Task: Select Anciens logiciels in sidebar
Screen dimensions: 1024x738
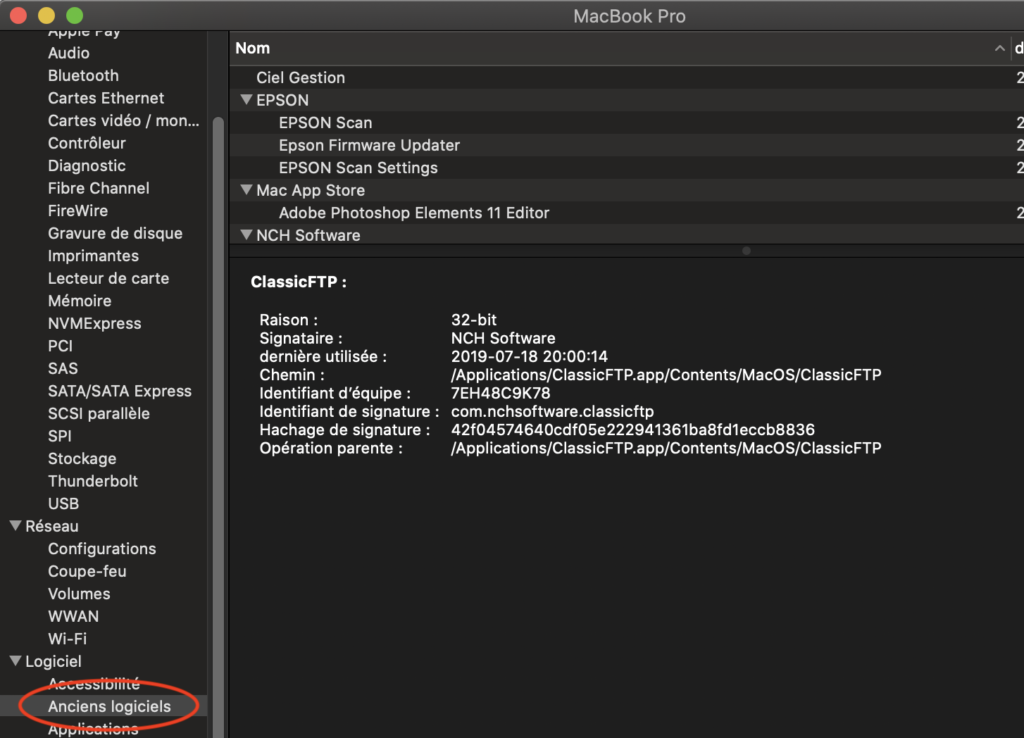Action: point(109,706)
